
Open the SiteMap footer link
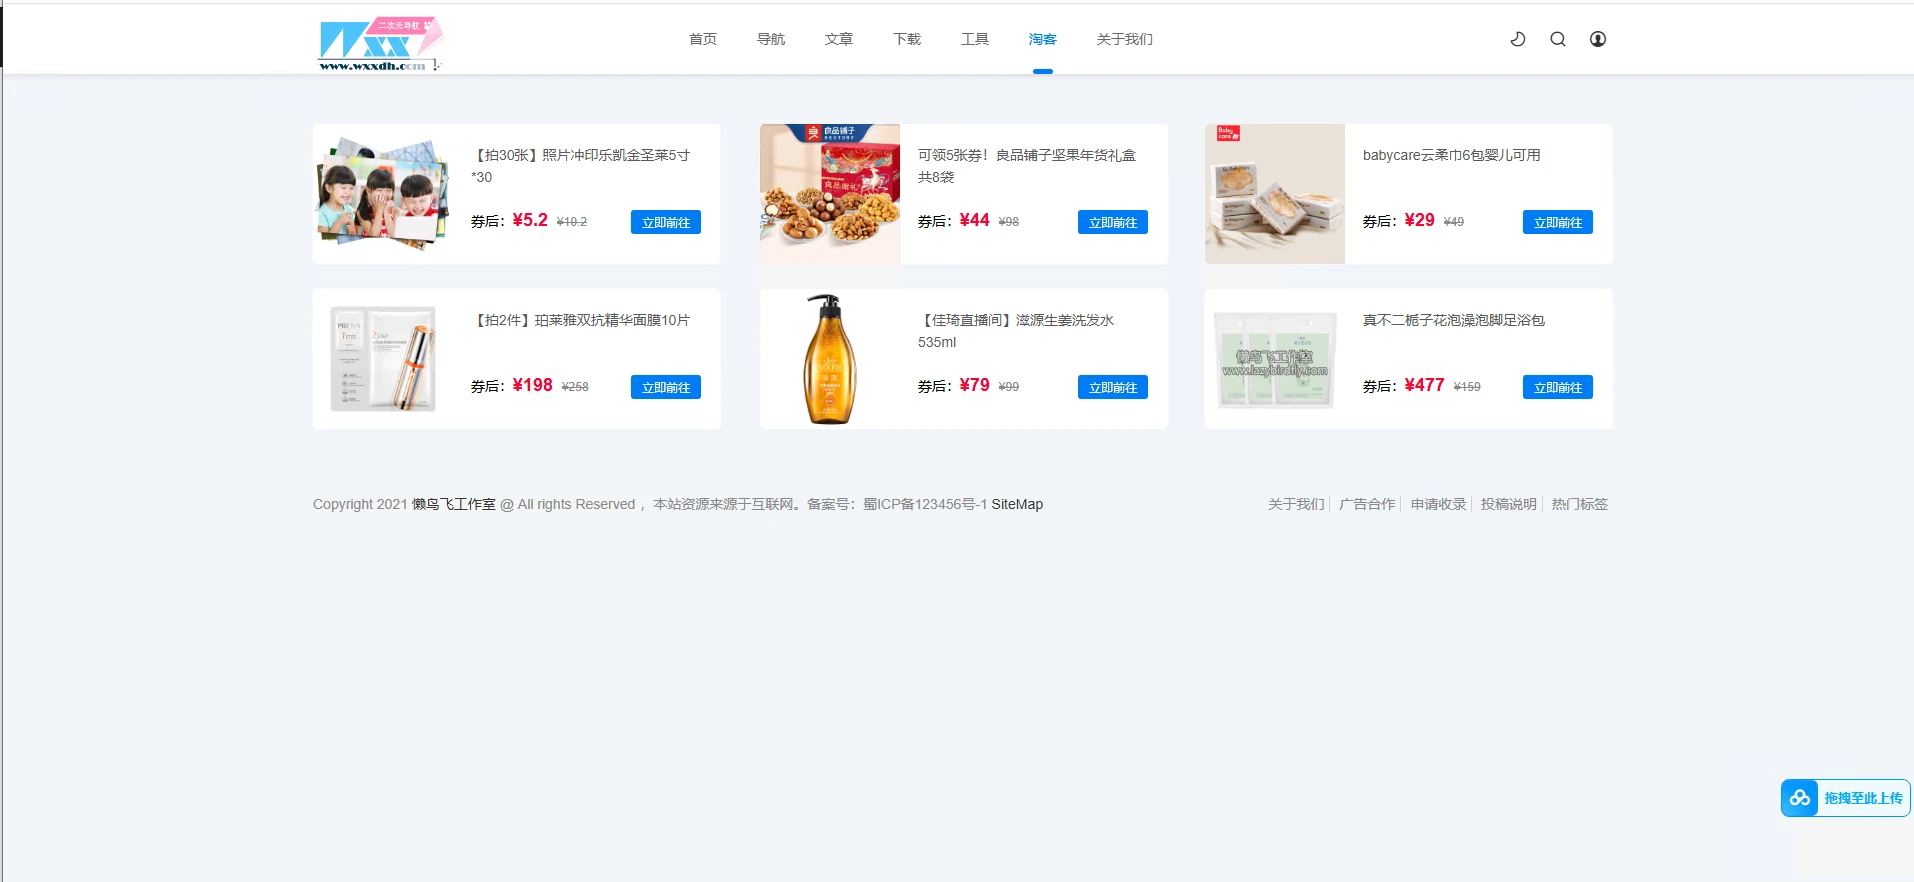point(1017,504)
